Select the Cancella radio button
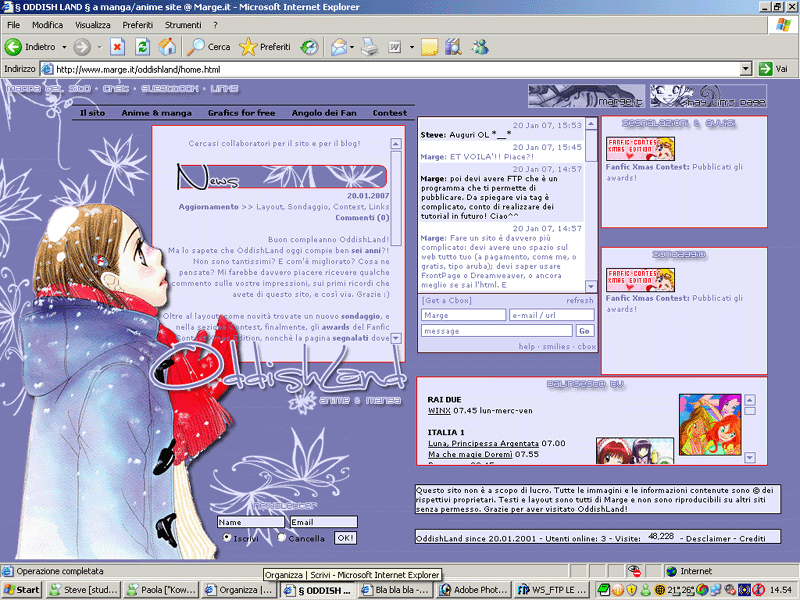Screen dimensions: 800x600 [282, 537]
